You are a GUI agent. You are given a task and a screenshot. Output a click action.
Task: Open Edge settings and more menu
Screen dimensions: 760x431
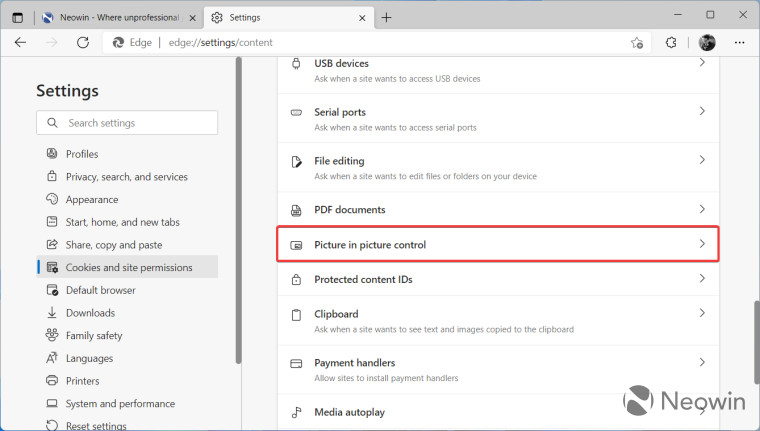click(x=739, y=43)
